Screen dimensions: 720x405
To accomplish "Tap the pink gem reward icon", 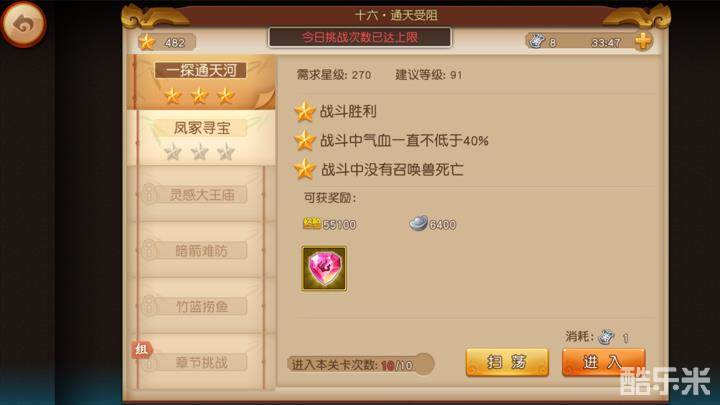I will click(x=324, y=269).
